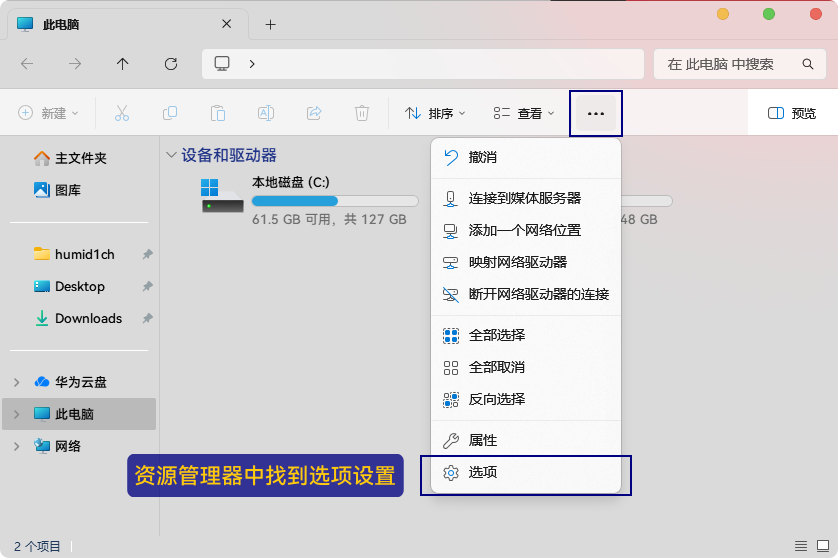Screen dimensions: 838x558
Task: Open the 查看 dropdown menu
Action: click(524, 113)
